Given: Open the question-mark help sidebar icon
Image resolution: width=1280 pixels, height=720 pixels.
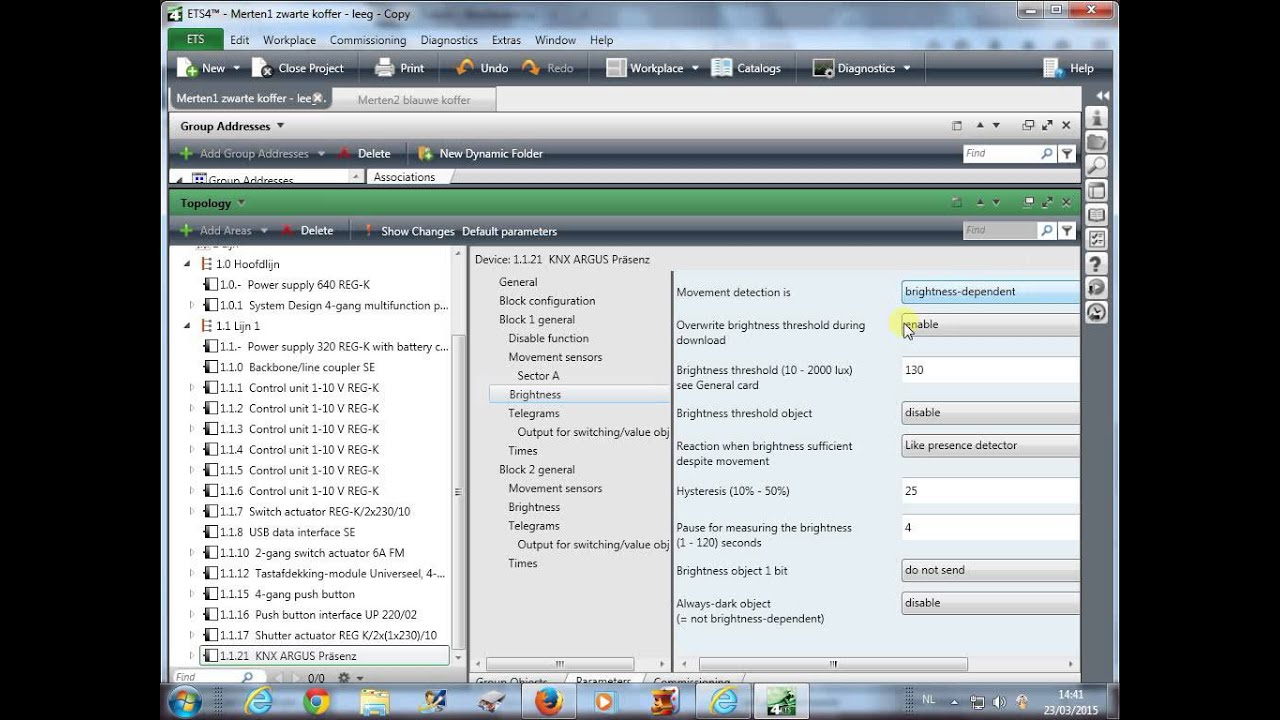Looking at the screenshot, I should pyautogui.click(x=1097, y=264).
